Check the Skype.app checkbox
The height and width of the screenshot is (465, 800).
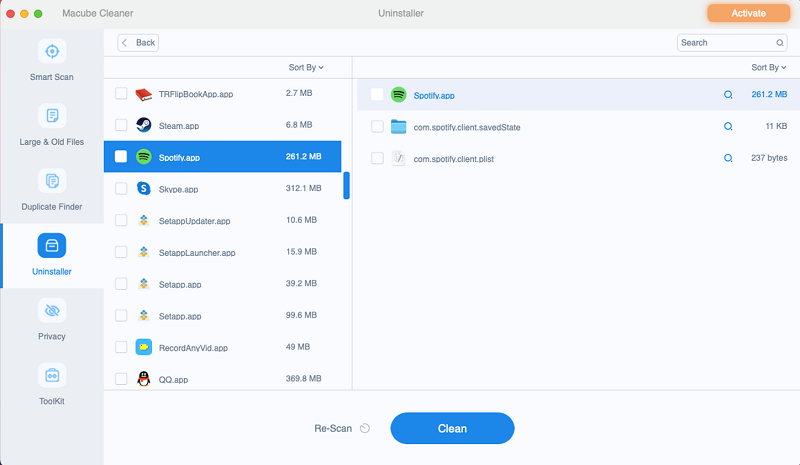point(121,188)
